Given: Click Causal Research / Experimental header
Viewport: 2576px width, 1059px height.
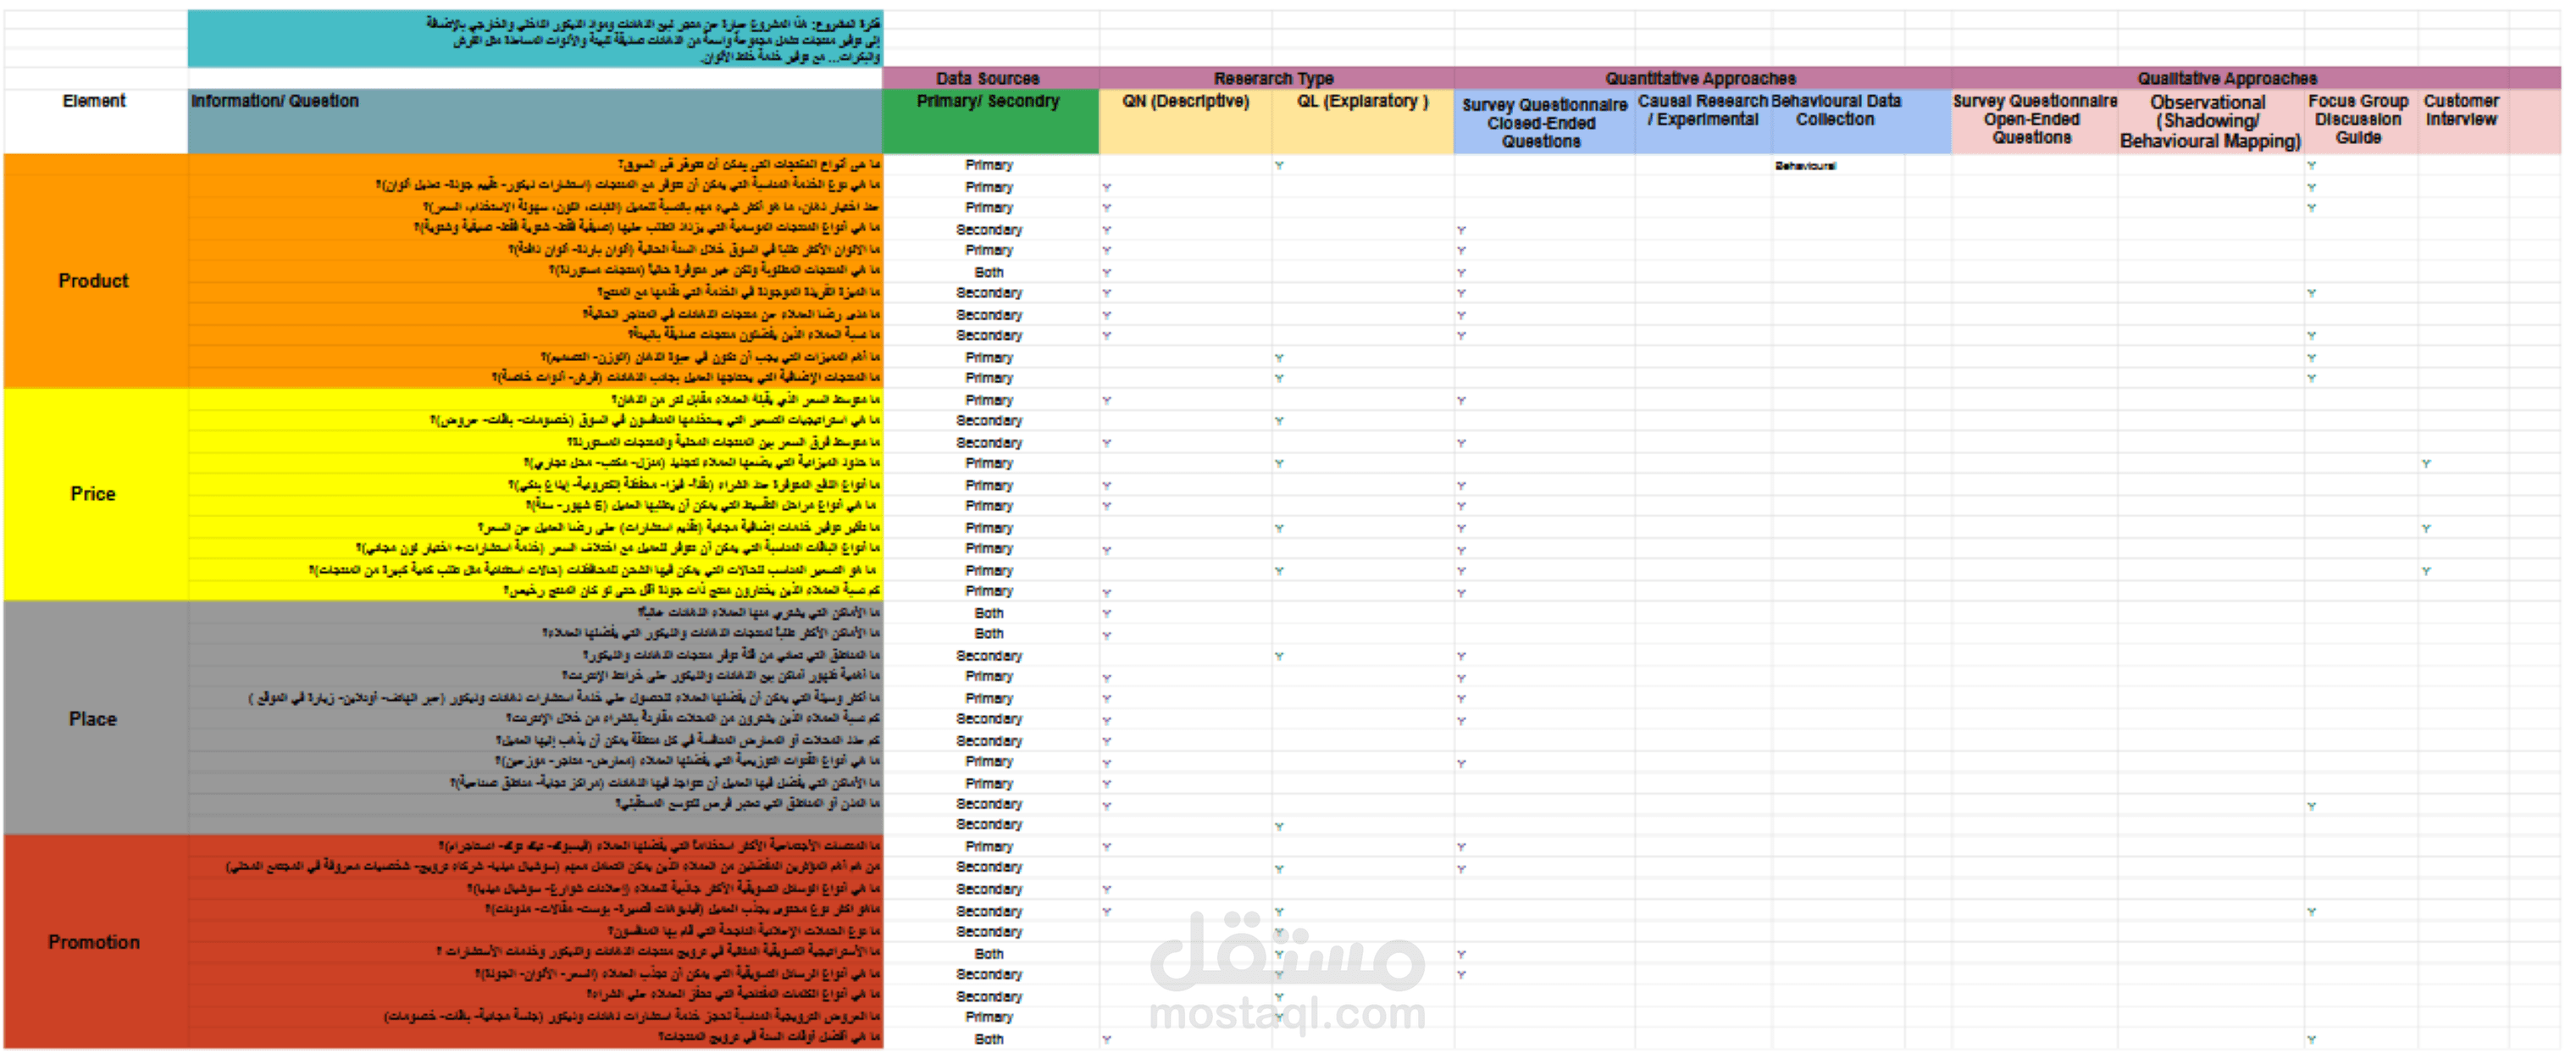Looking at the screenshot, I should (1703, 111).
